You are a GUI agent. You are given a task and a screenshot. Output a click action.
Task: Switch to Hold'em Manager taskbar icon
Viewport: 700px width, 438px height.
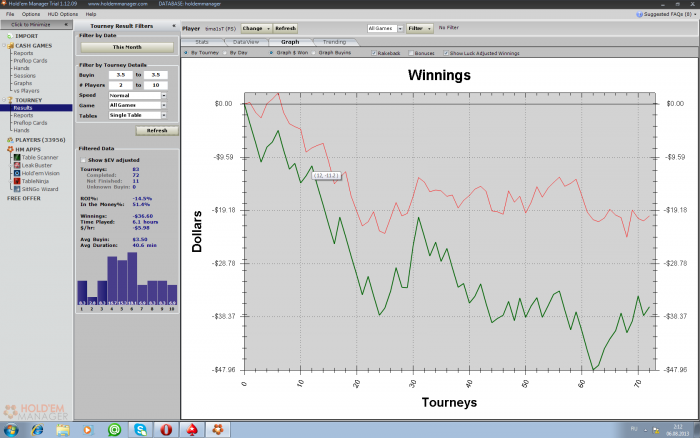point(218,430)
